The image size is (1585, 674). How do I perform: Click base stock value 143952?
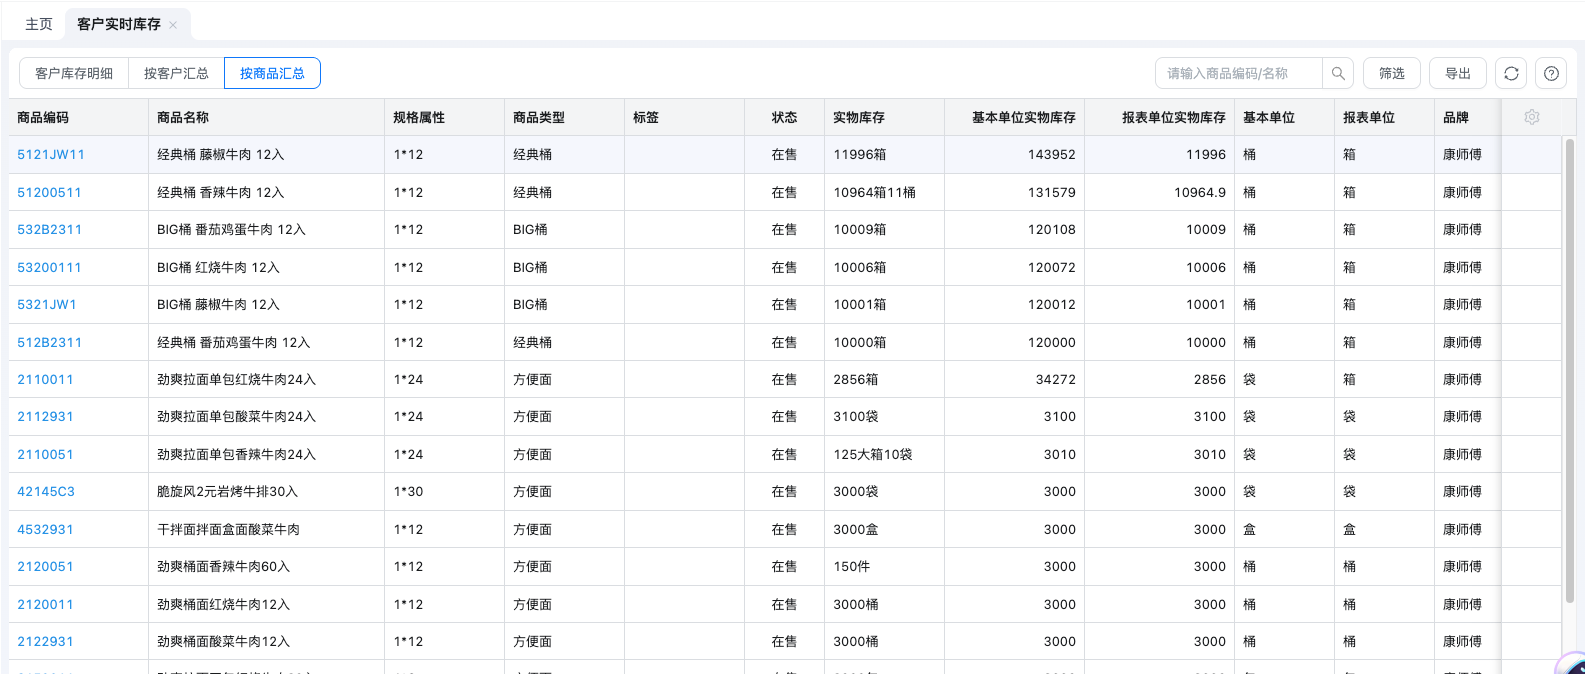(x=1052, y=155)
